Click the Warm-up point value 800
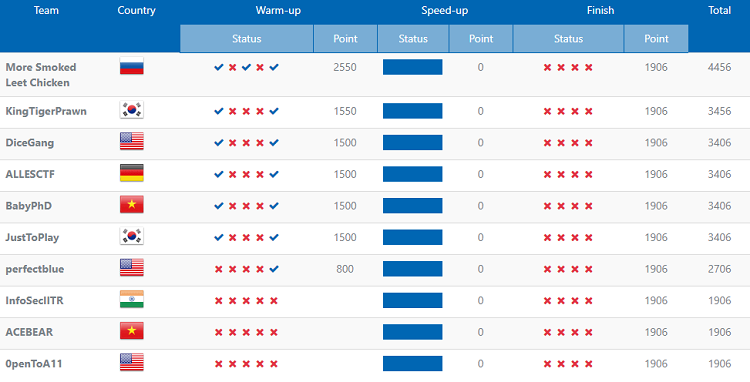Screen dimensions: 750x382 click(345, 269)
